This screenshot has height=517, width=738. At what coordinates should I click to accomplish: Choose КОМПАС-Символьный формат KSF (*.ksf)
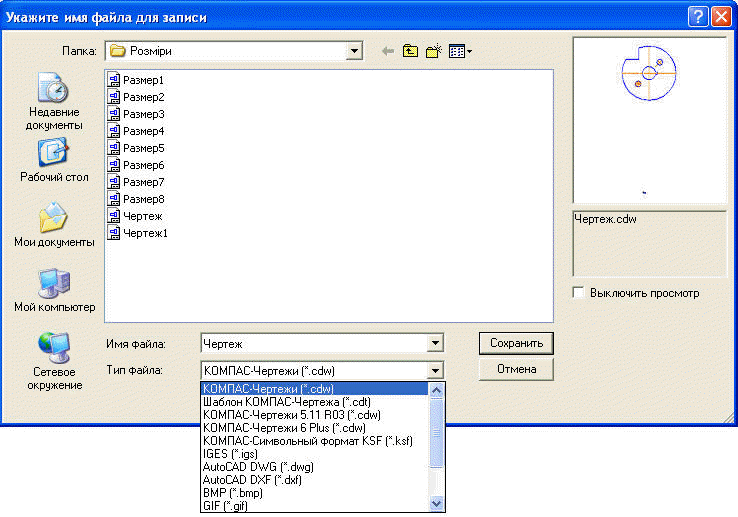[315, 441]
